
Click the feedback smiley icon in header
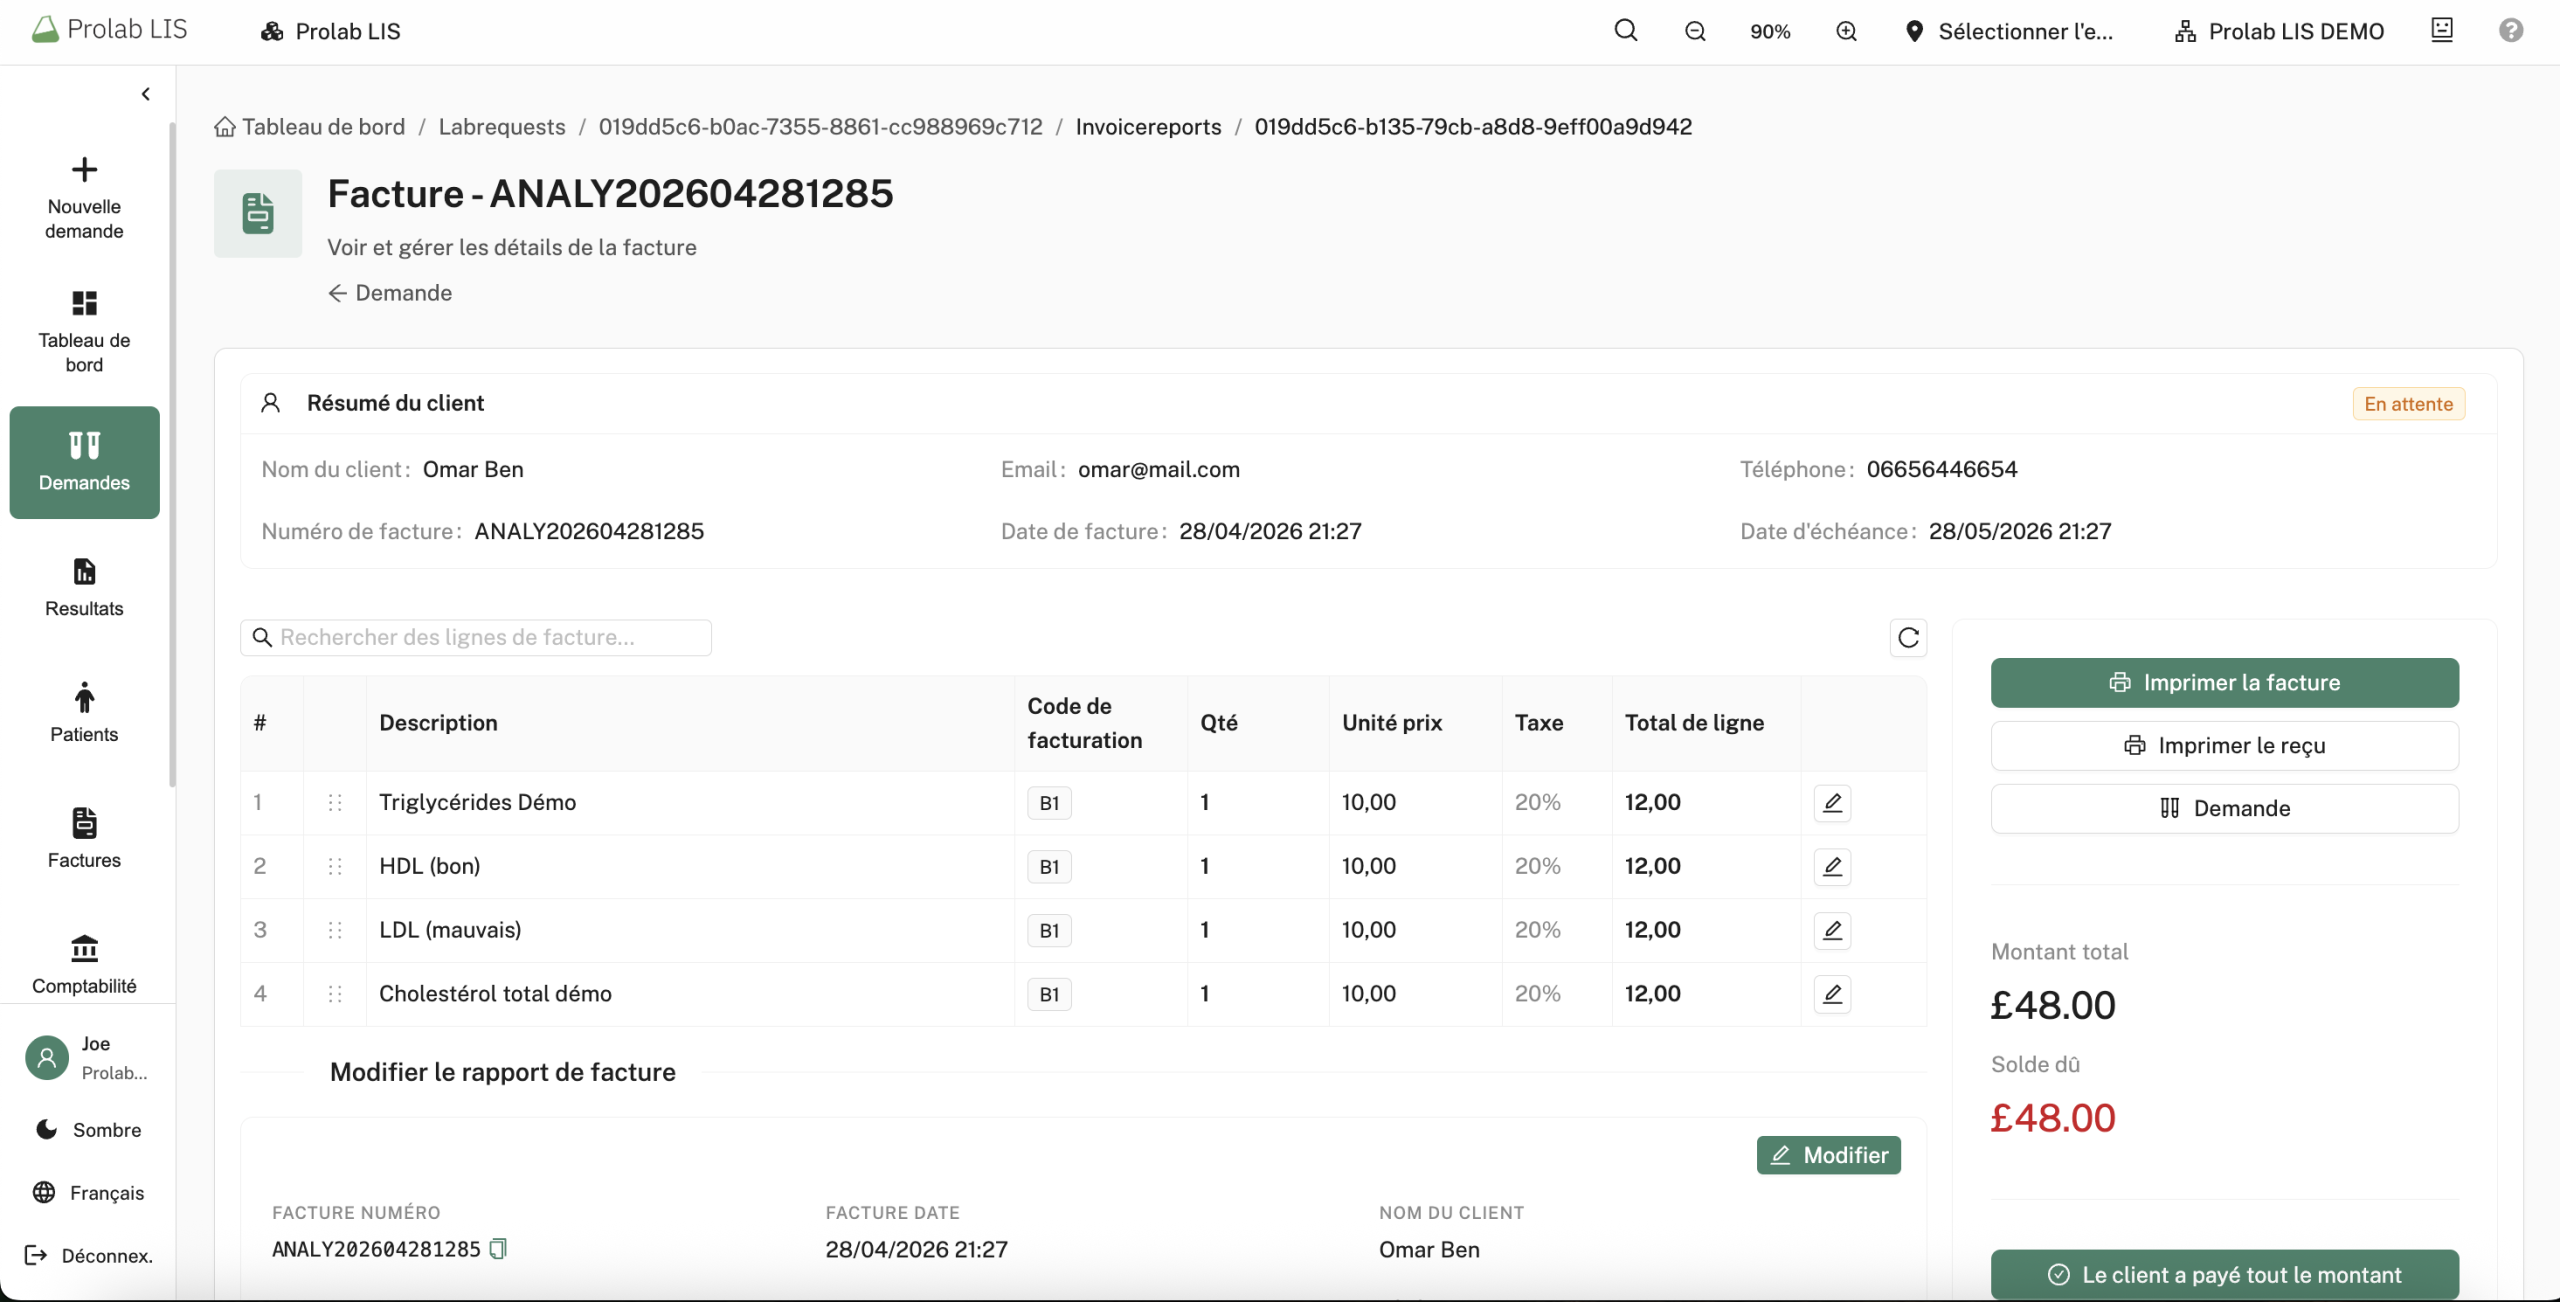(2442, 30)
